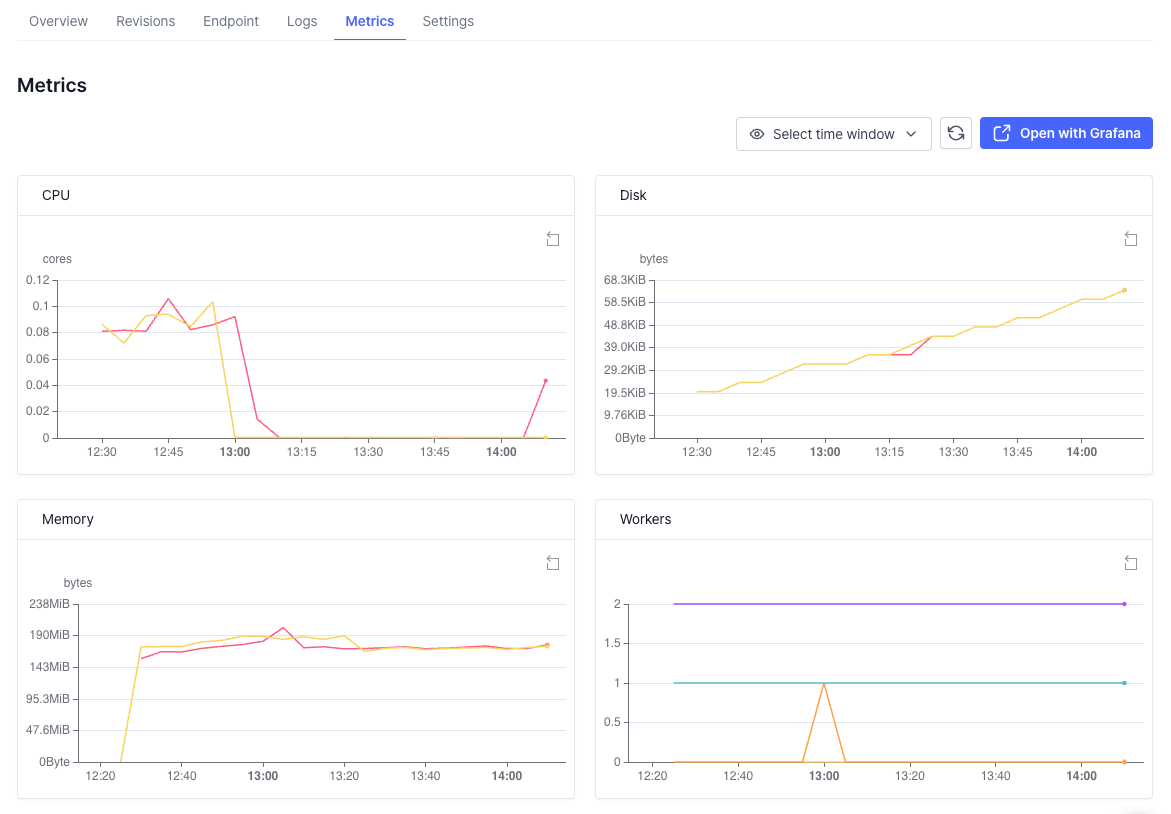
Task: Click the 1.5 label on Workers axis
Action: pos(612,643)
